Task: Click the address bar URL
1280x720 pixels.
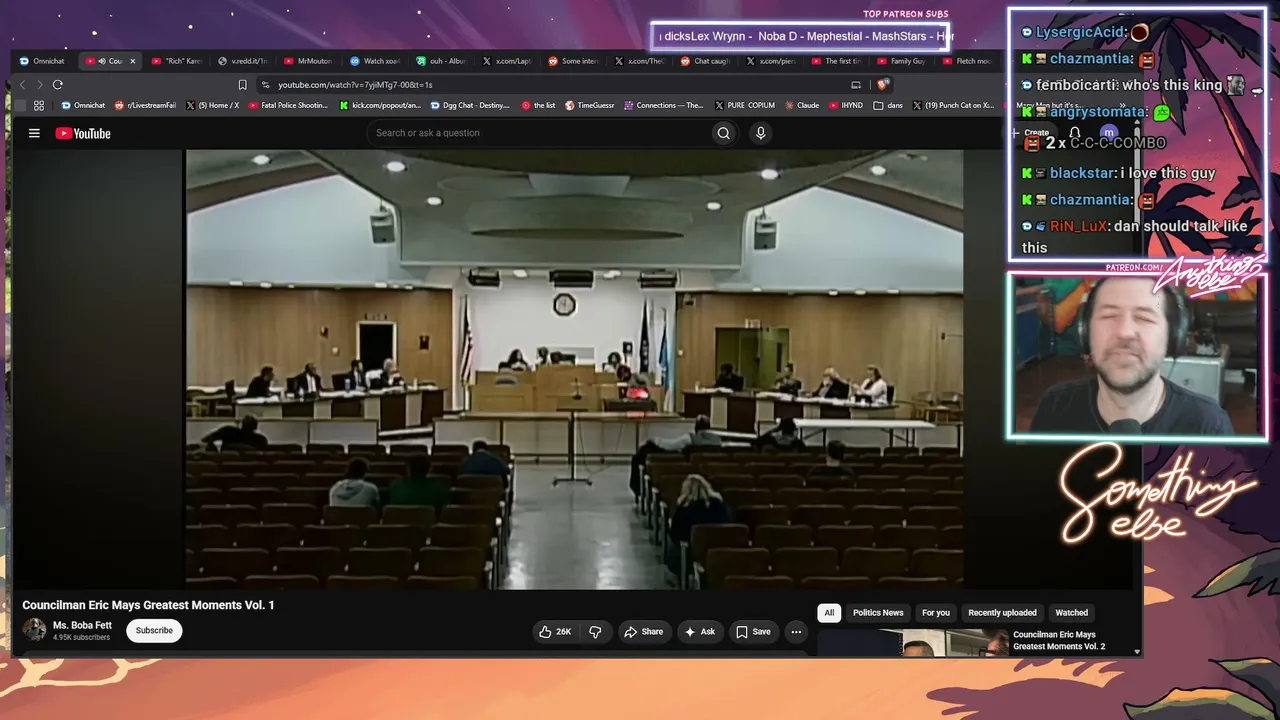Action: 355,85
